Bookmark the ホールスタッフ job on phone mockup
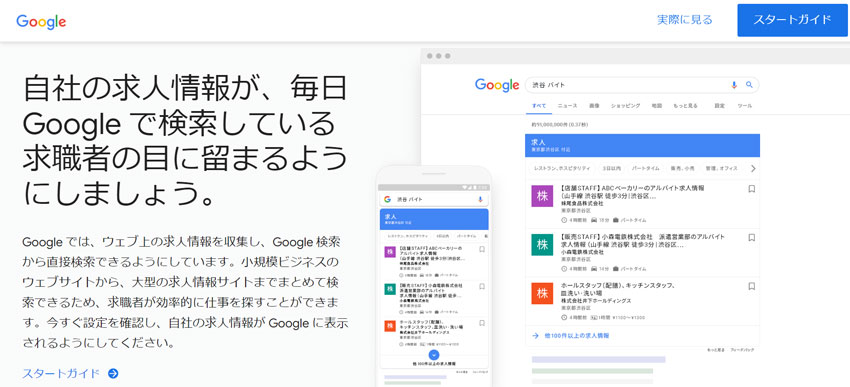The height and width of the screenshot is (387, 850). [481, 324]
